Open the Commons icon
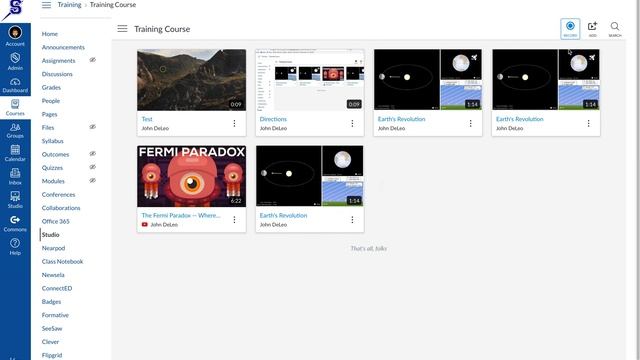This screenshot has width=640, height=360. tap(15, 224)
